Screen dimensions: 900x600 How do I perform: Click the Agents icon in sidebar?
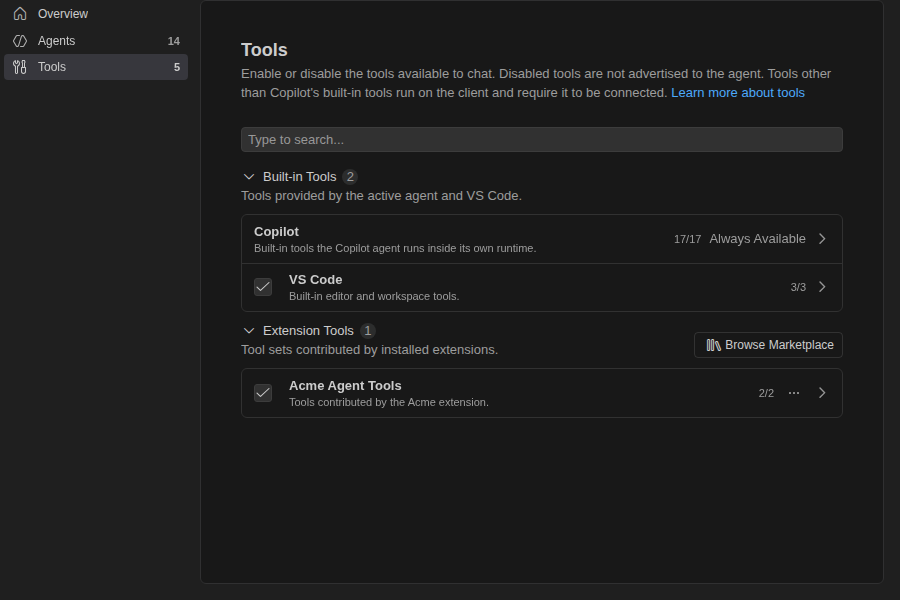point(20,41)
